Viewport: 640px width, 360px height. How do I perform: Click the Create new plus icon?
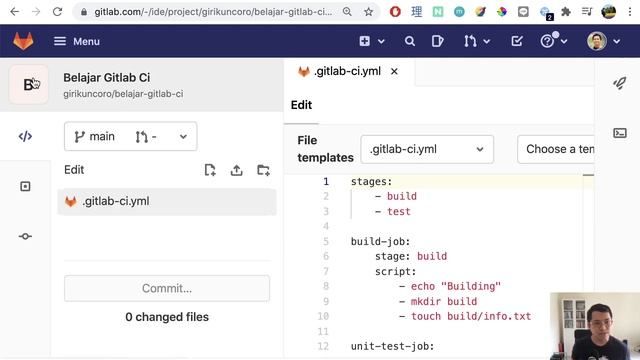(364, 41)
